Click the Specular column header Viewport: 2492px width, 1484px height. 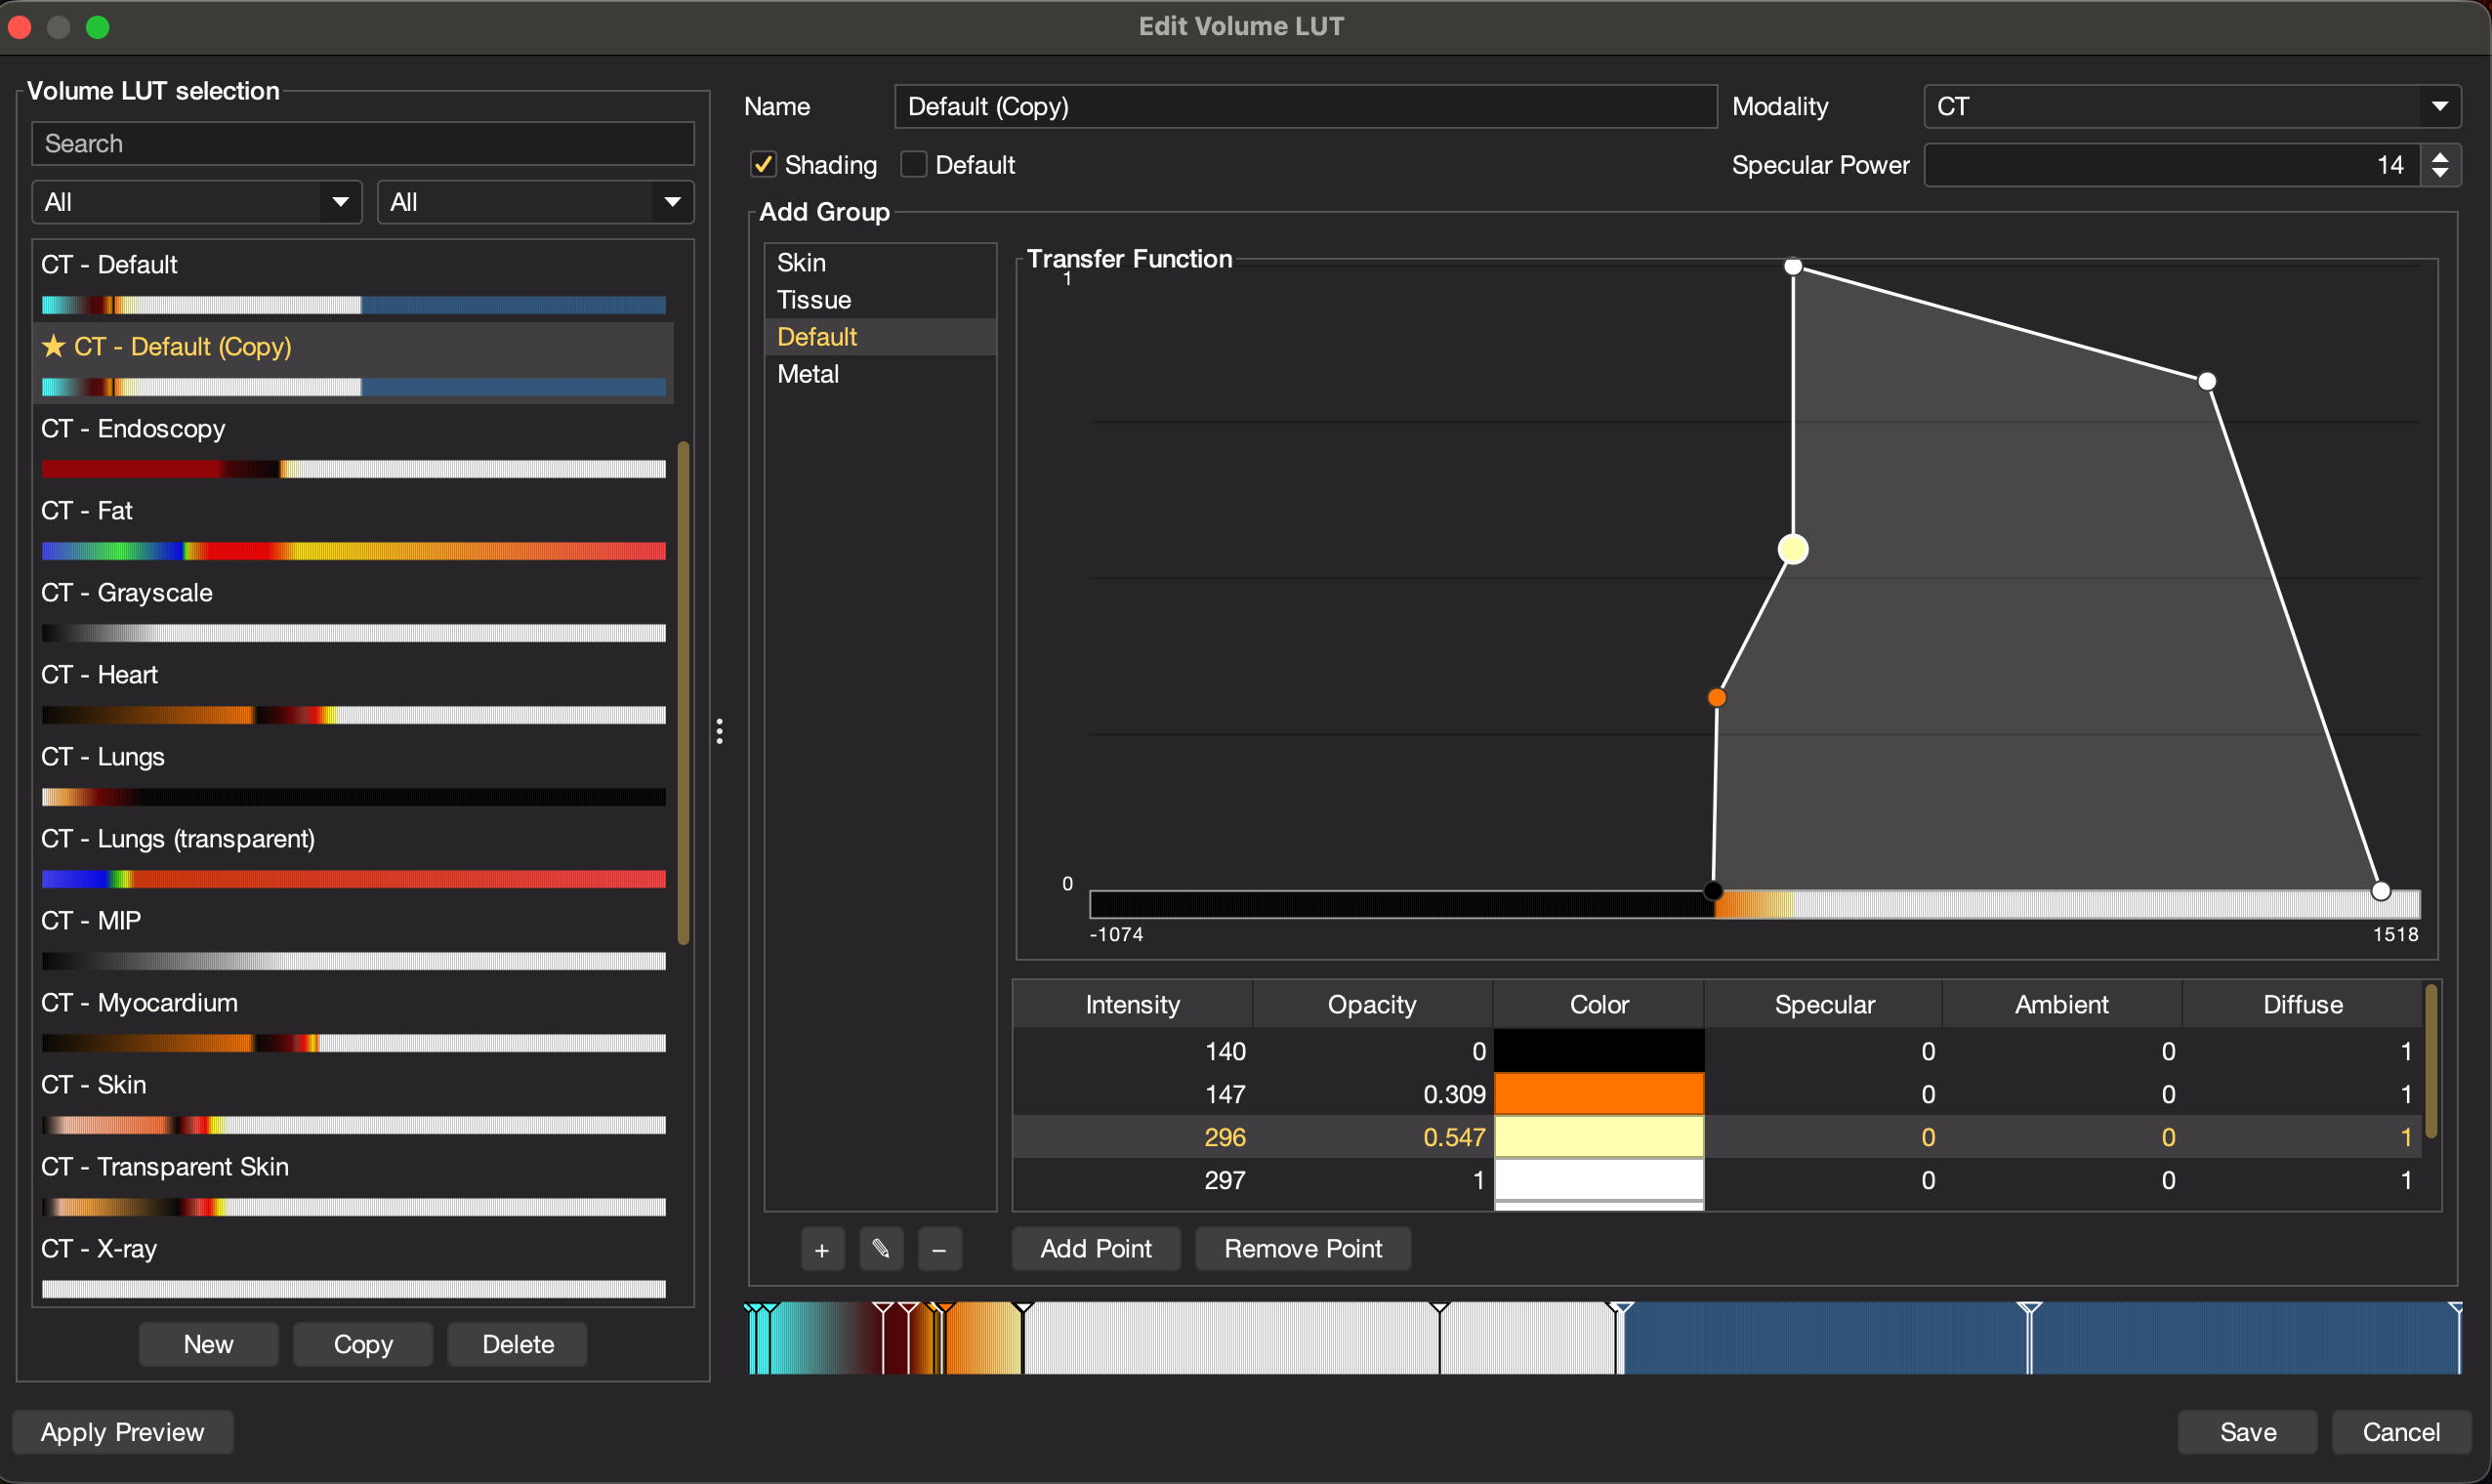pos(1824,1004)
